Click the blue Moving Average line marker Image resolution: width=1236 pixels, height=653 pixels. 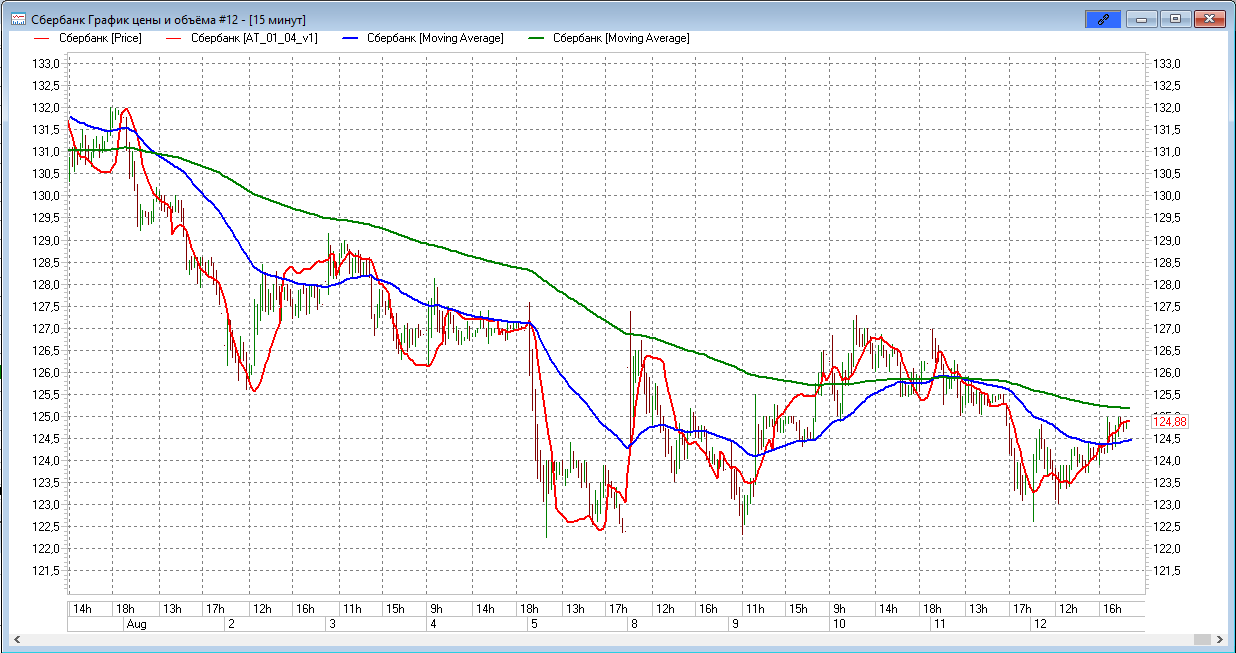point(349,38)
